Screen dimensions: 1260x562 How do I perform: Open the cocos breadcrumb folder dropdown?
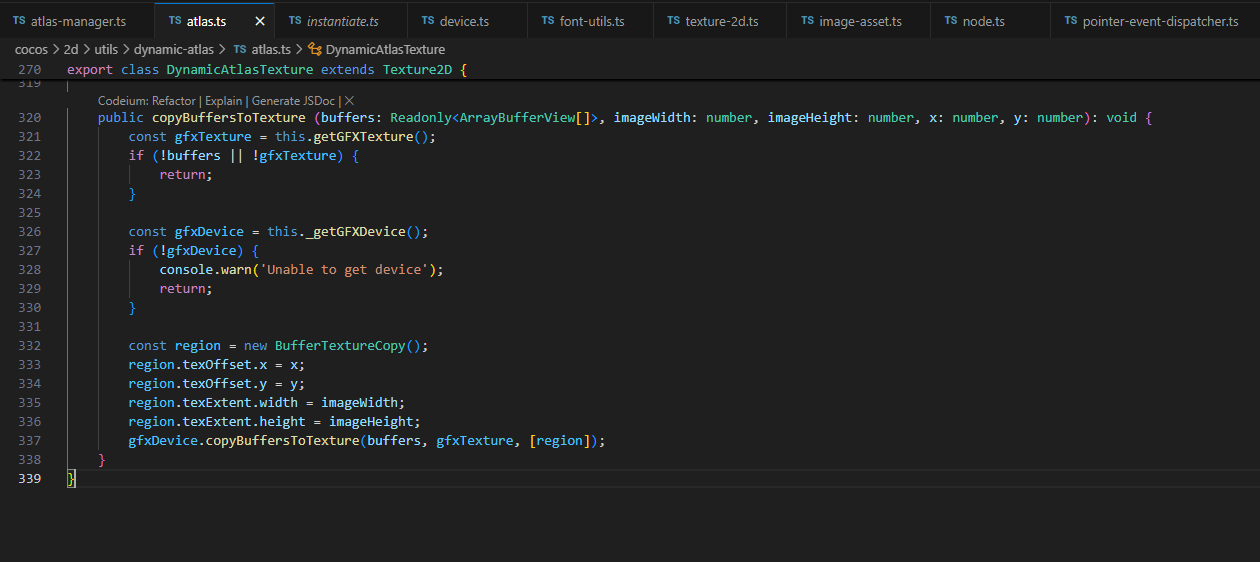click(31, 49)
